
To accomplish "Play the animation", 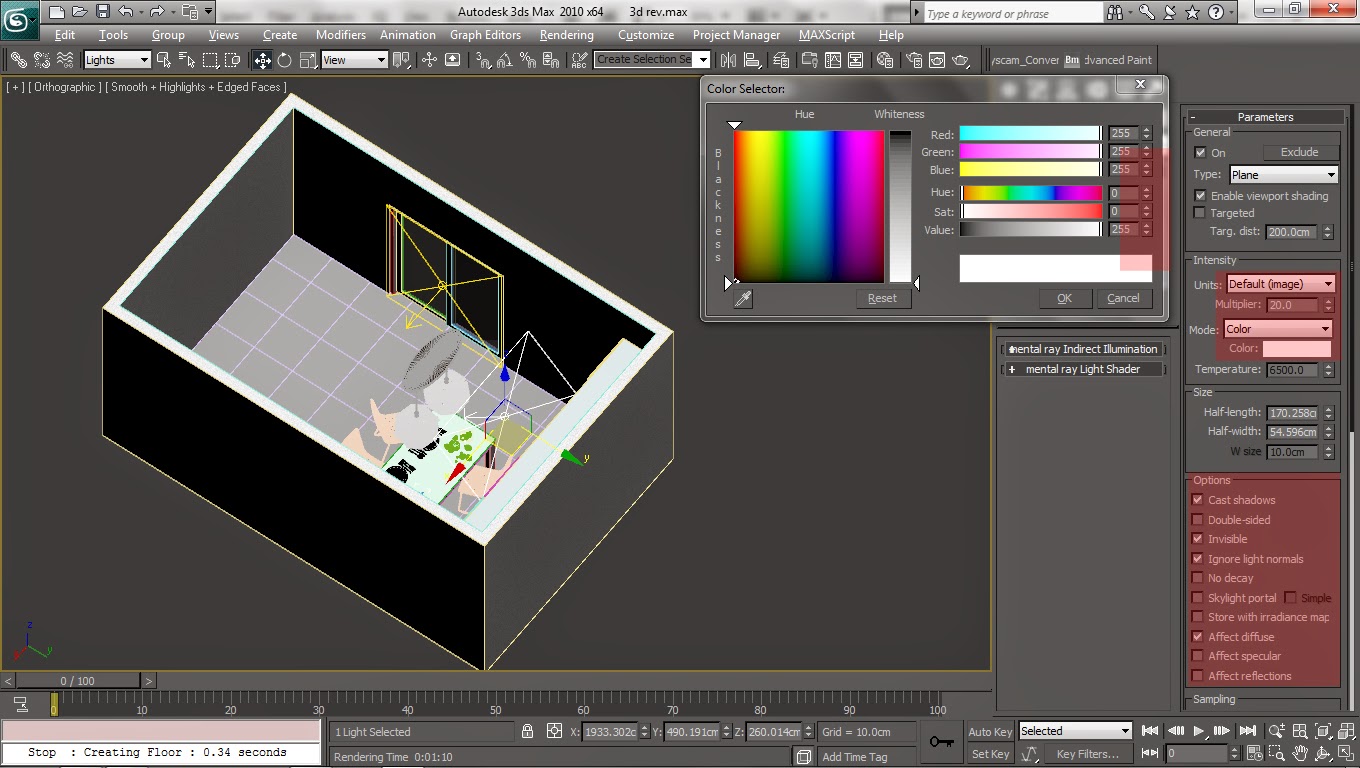I will click(x=1199, y=731).
